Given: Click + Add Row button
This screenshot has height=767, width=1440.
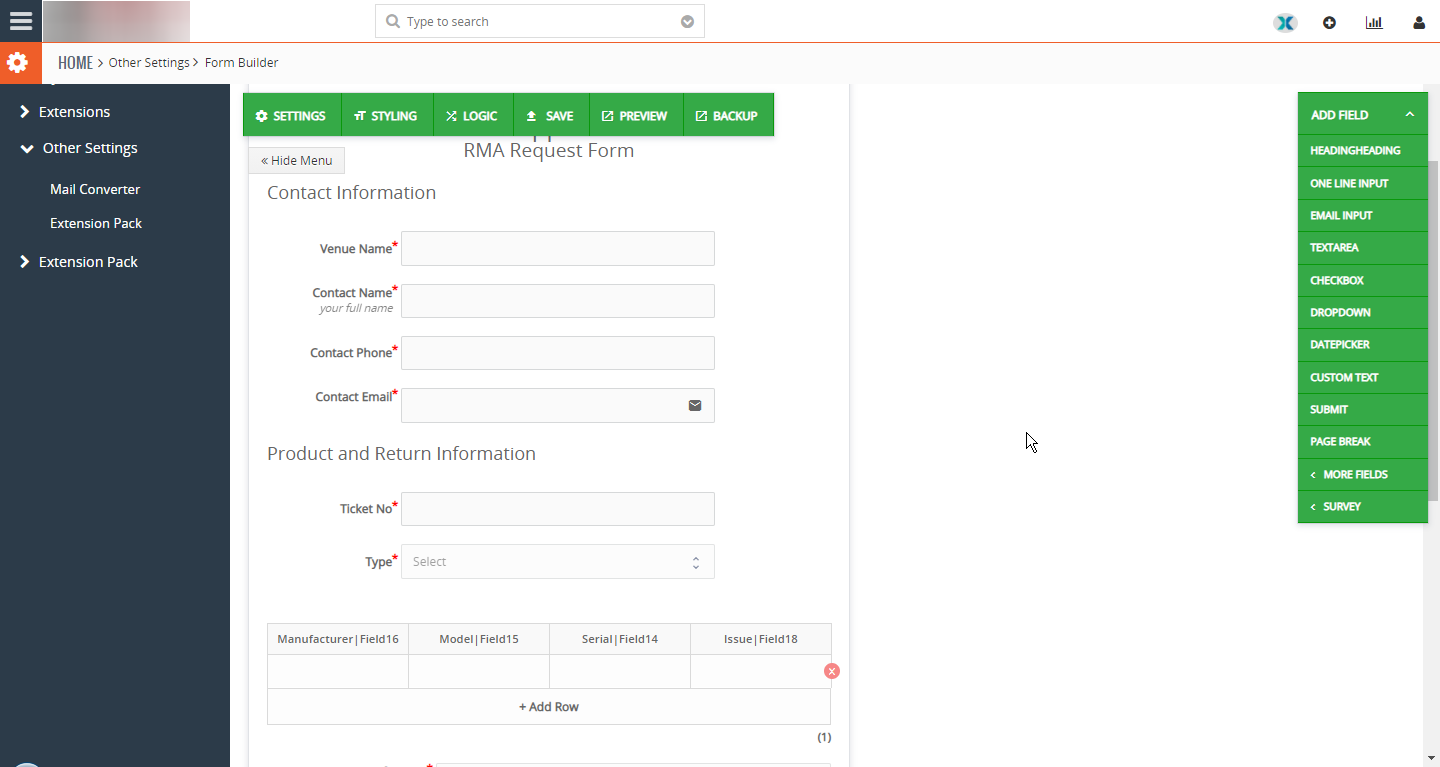Looking at the screenshot, I should point(549,707).
